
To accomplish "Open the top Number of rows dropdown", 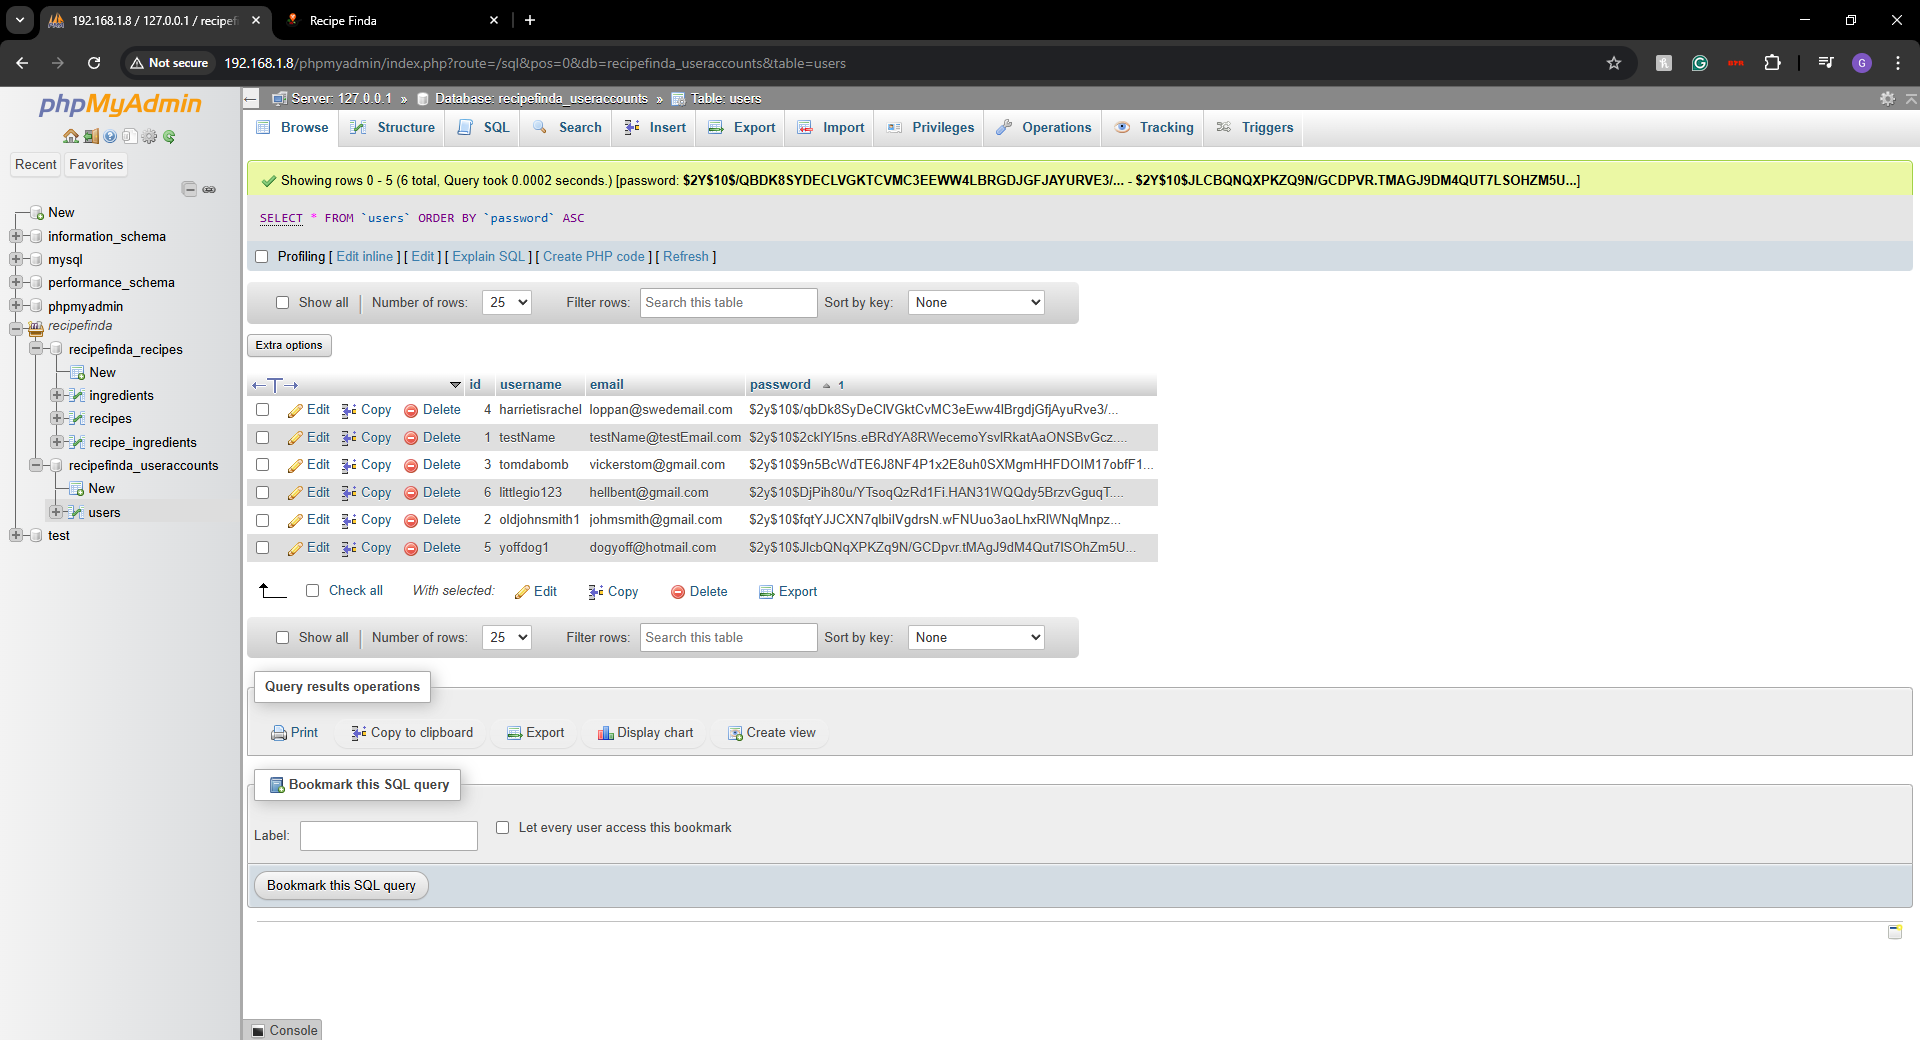I will pos(507,303).
